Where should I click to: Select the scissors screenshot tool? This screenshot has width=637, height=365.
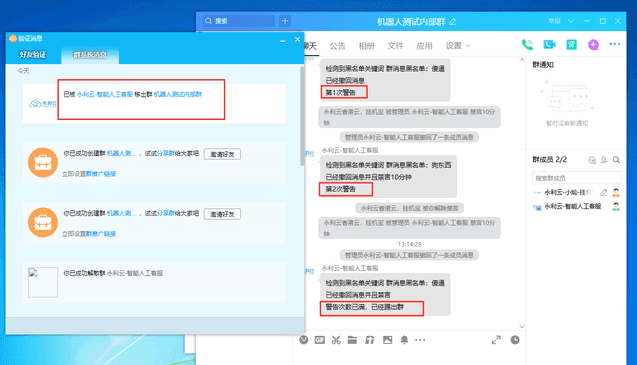click(336, 340)
